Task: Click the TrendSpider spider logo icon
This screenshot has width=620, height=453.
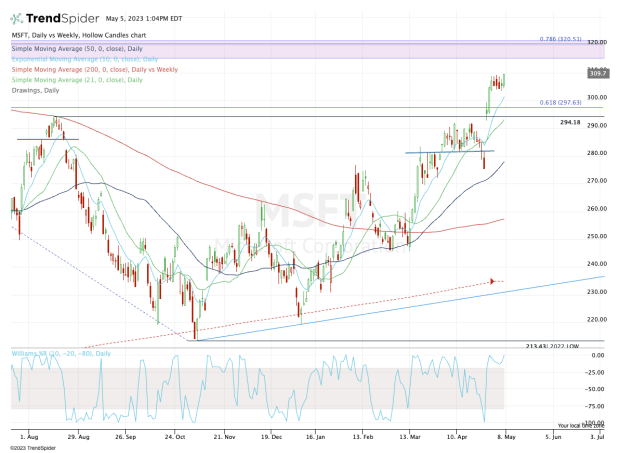Action: pos(17,19)
